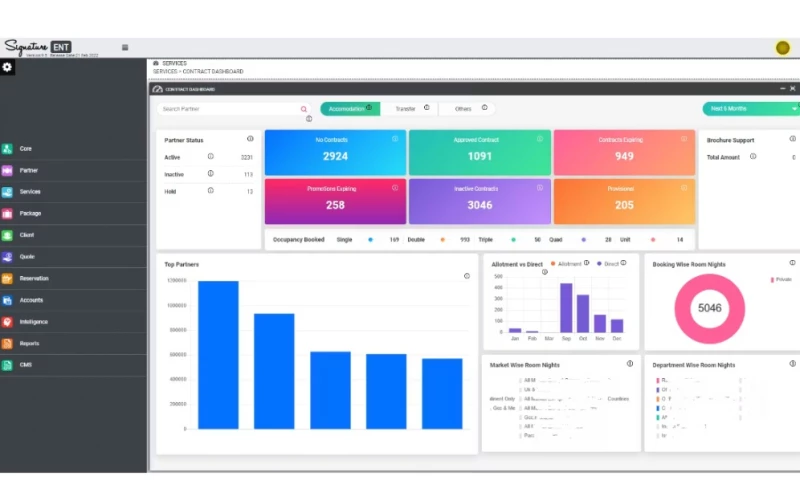Open the Services module in sidebar
This screenshot has width=800, height=480.
[x=73, y=192]
